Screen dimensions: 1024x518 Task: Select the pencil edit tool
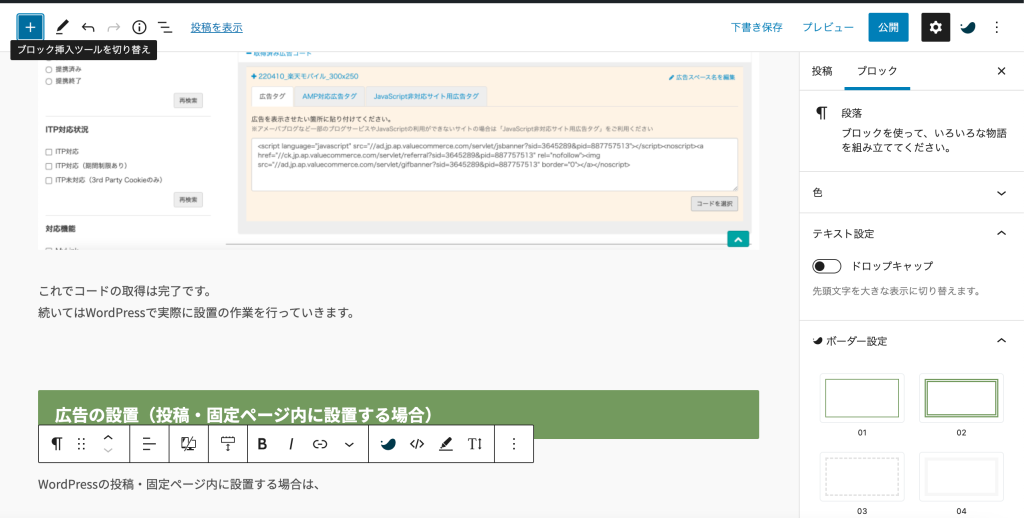(62, 27)
